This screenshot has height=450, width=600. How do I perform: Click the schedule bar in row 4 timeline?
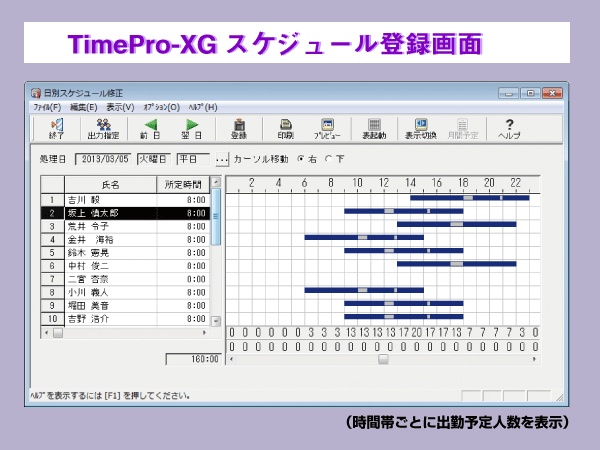tap(364, 238)
